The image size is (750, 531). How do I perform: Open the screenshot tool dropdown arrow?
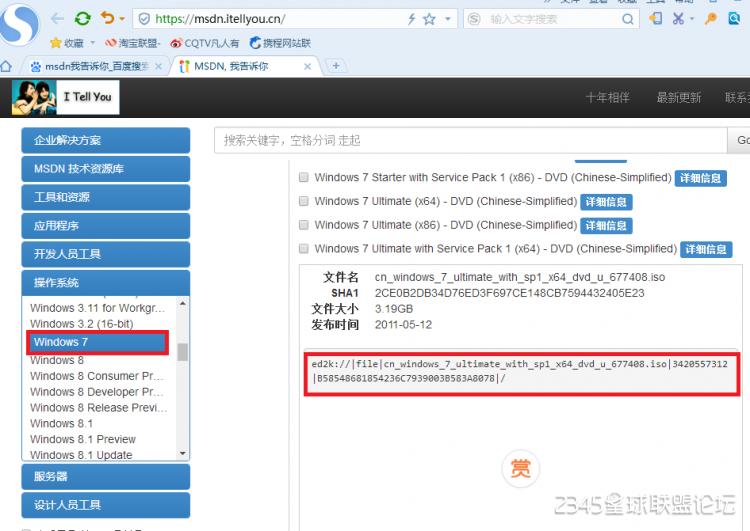(692, 19)
